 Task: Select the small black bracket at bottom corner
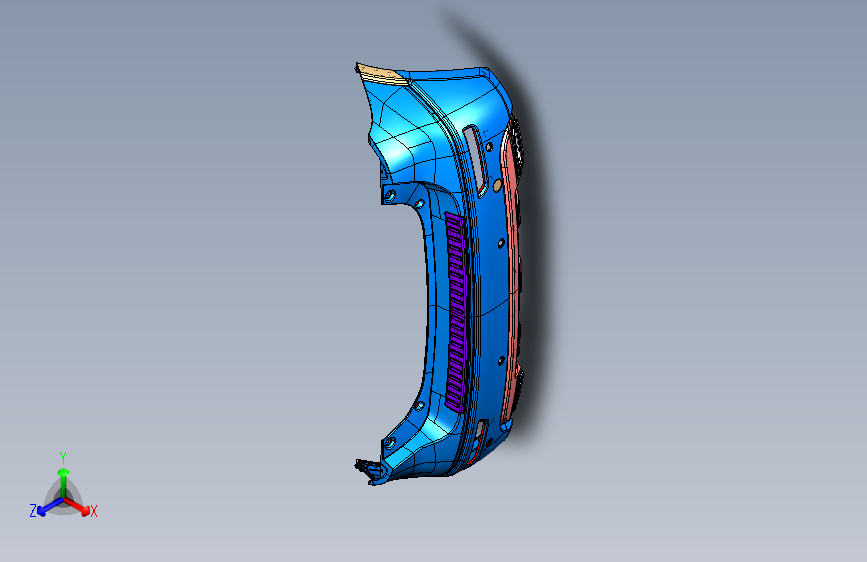click(369, 467)
